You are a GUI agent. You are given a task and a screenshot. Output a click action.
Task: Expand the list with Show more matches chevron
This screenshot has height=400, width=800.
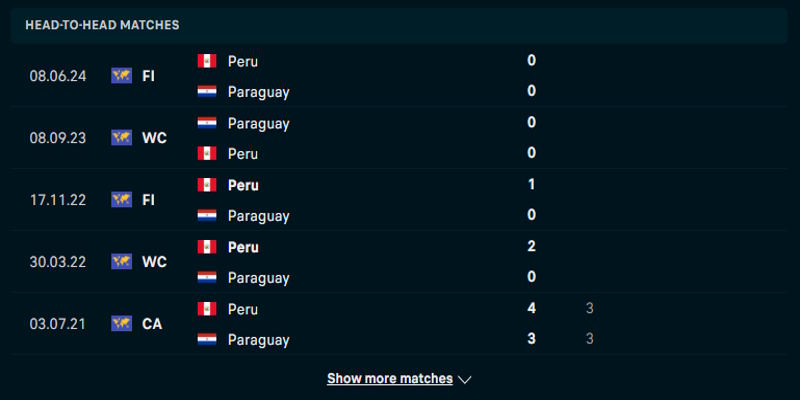pyautogui.click(x=464, y=380)
